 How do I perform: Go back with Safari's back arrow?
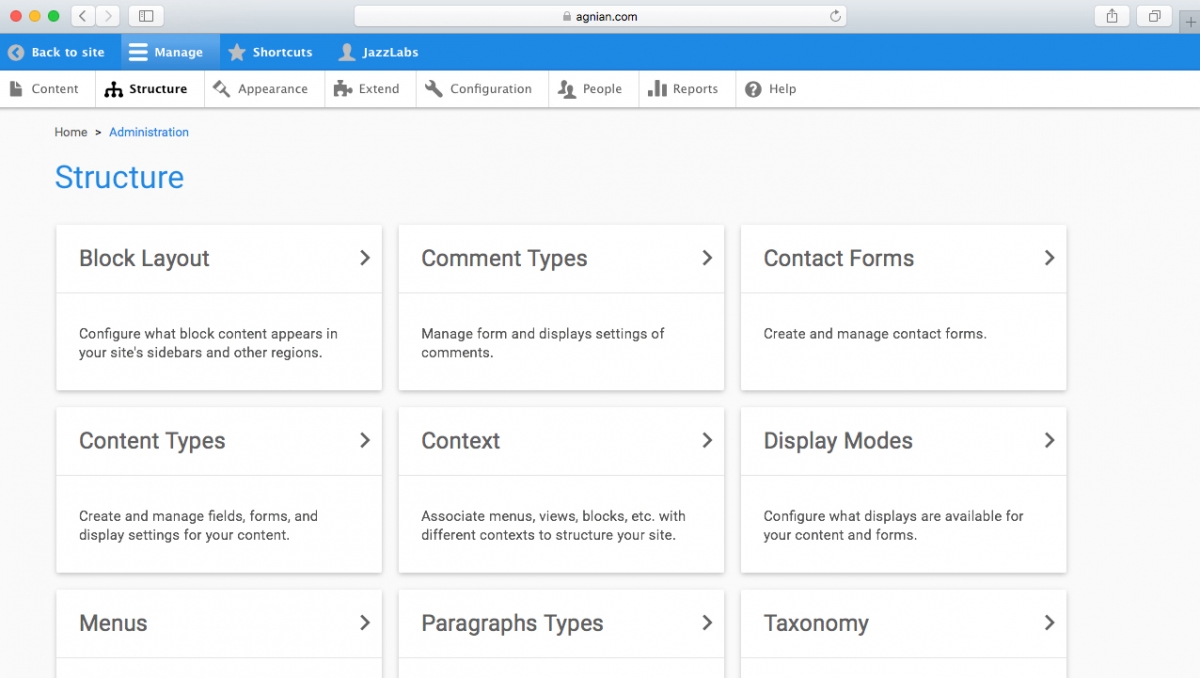(x=83, y=16)
